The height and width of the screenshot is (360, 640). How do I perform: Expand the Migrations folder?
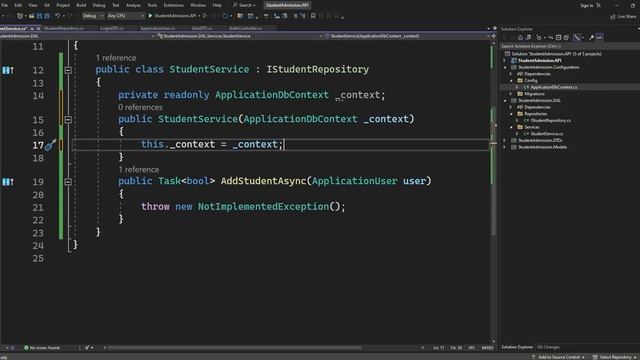pyautogui.click(x=511, y=94)
